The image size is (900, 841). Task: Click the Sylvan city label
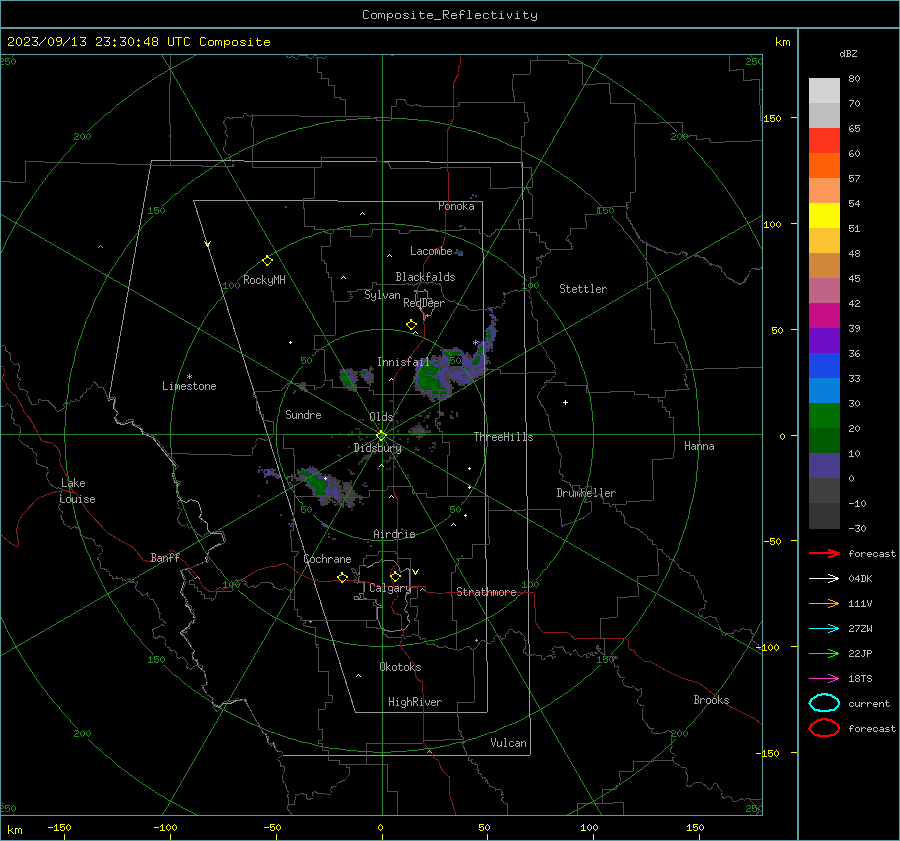coord(382,296)
